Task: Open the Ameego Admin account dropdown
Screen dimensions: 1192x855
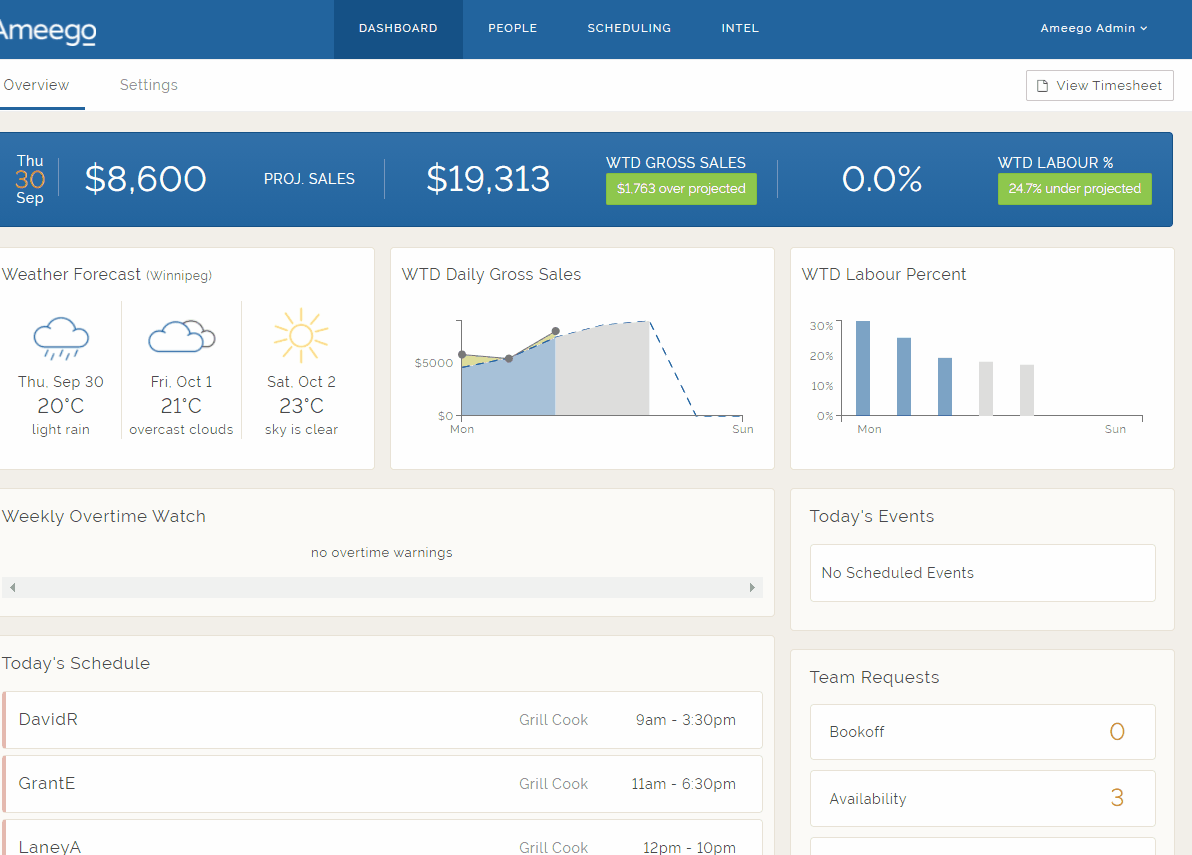Action: 1093,29
